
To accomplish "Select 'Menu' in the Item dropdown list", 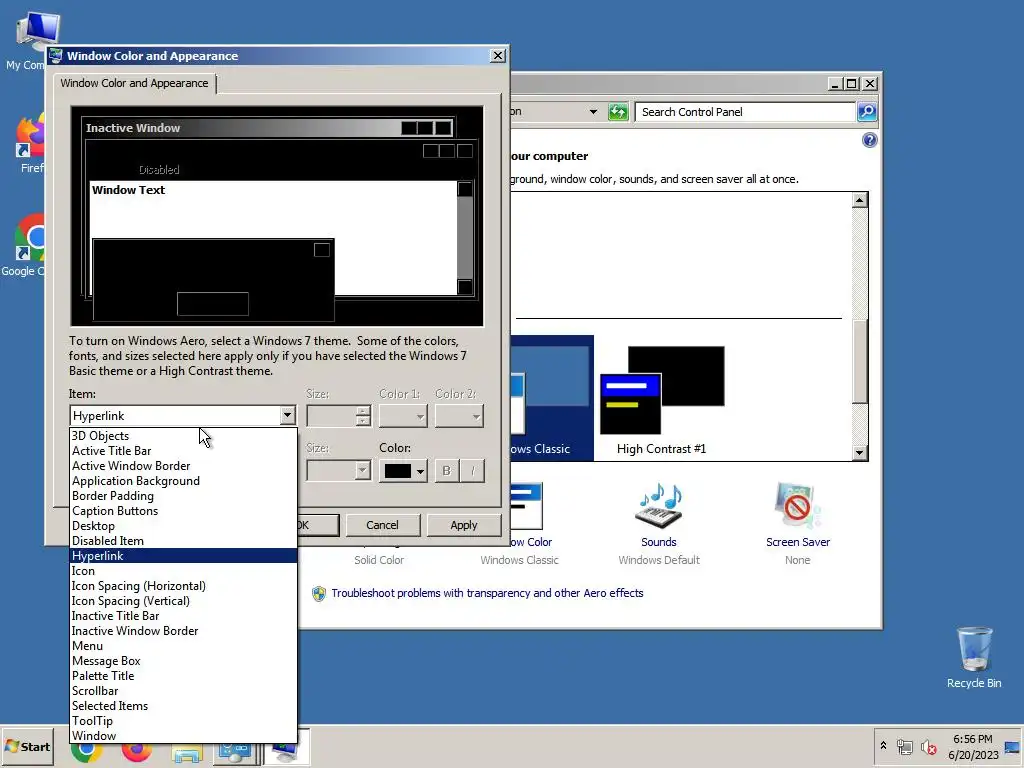I will [183, 646].
